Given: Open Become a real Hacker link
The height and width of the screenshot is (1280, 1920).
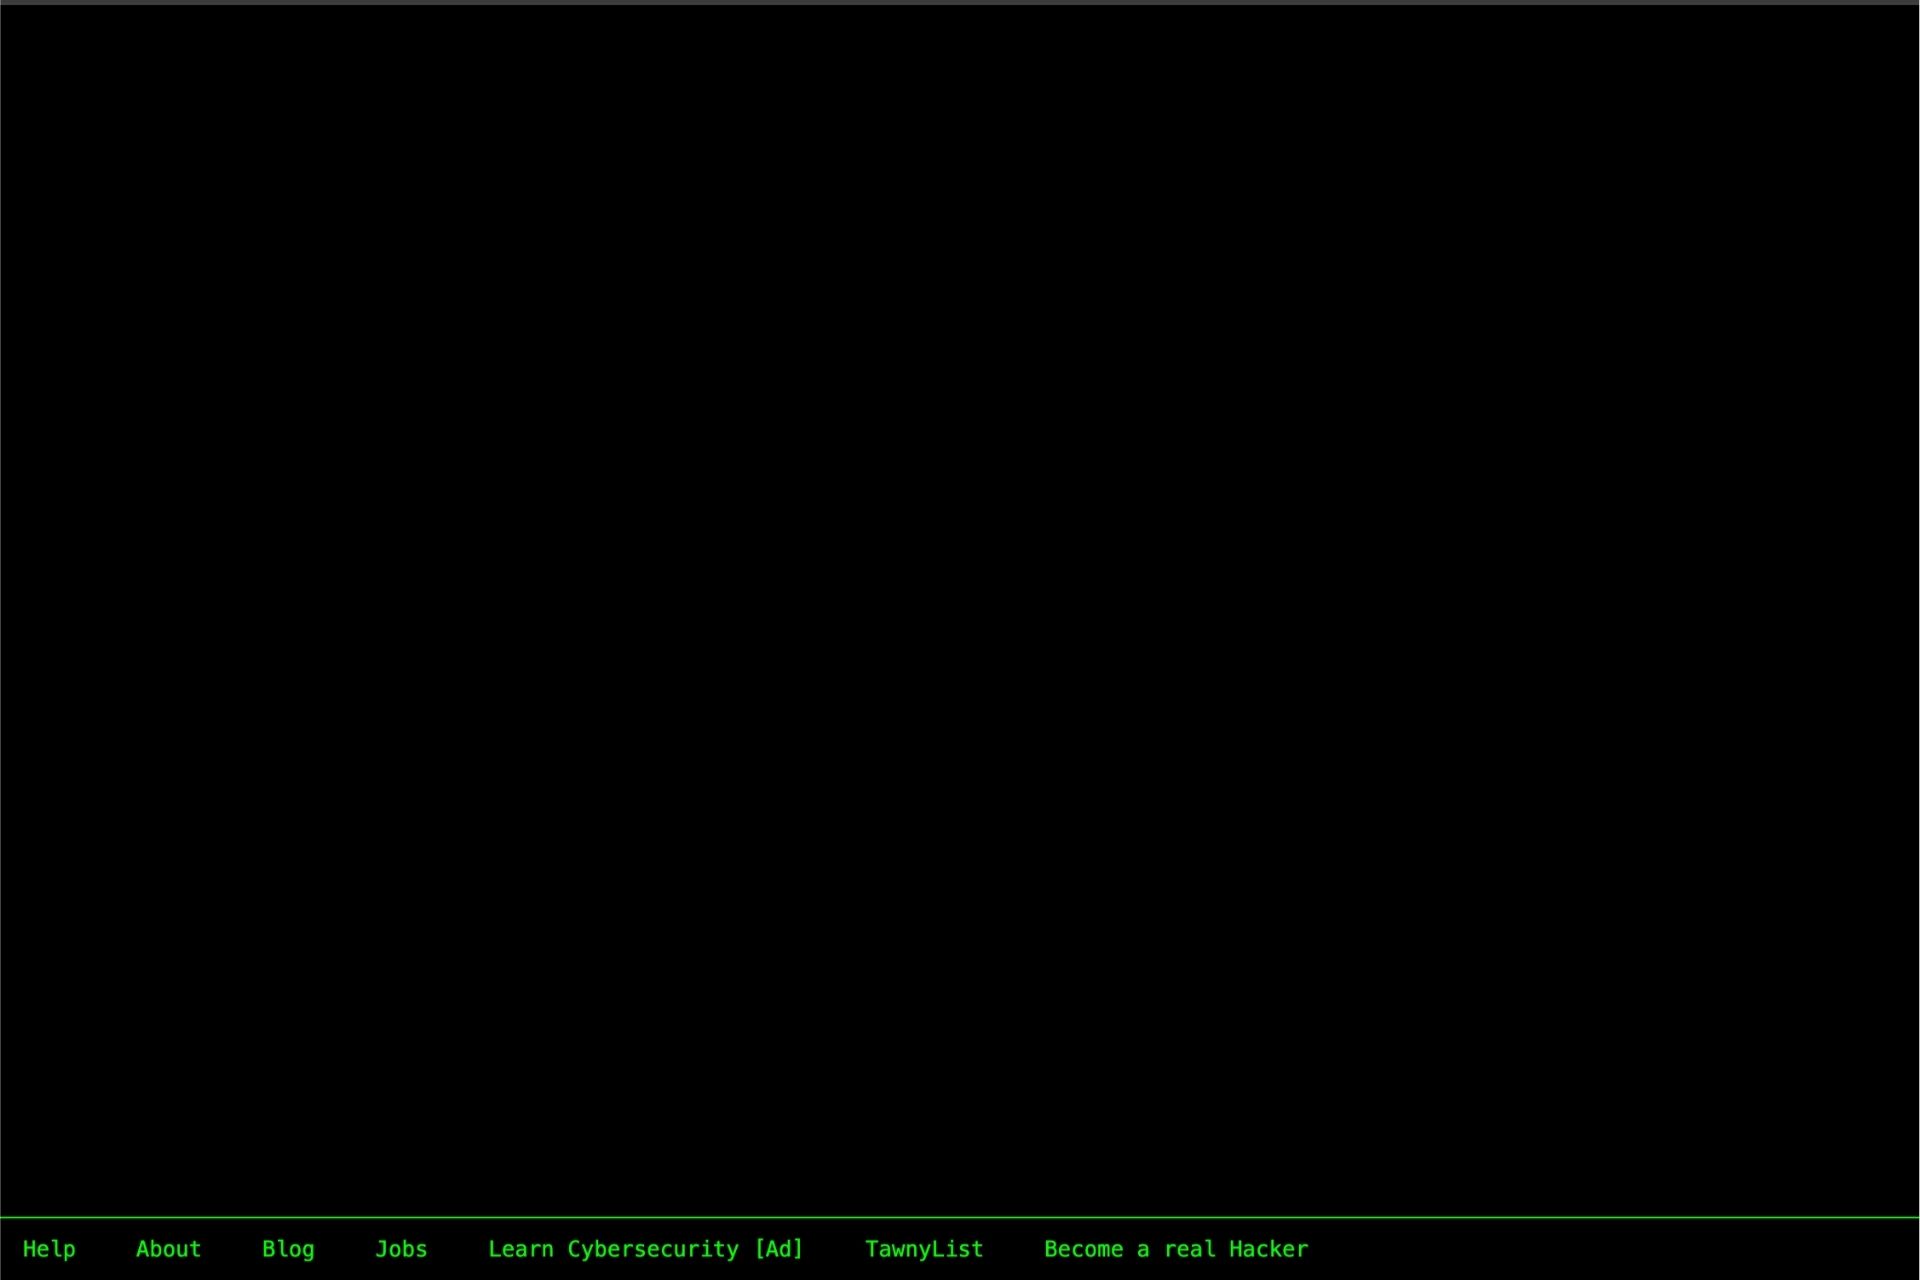Looking at the screenshot, I should point(1176,1249).
